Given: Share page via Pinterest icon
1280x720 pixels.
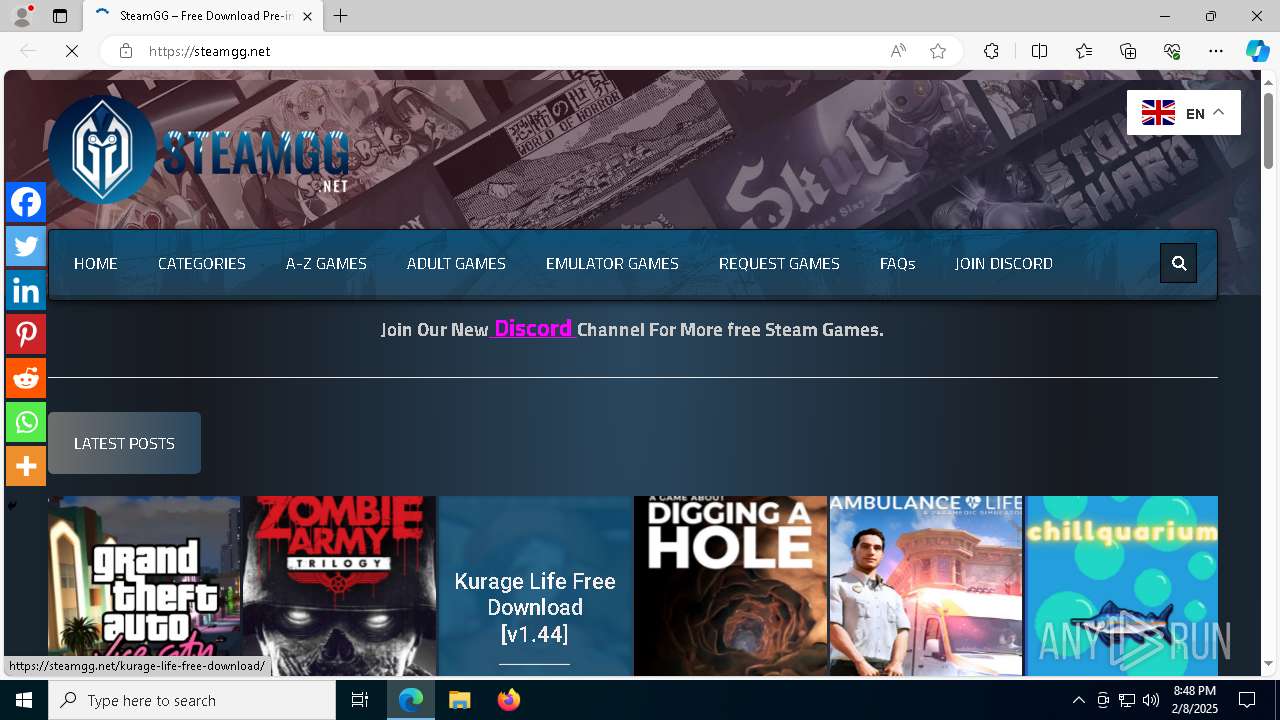Looking at the screenshot, I should pos(26,334).
